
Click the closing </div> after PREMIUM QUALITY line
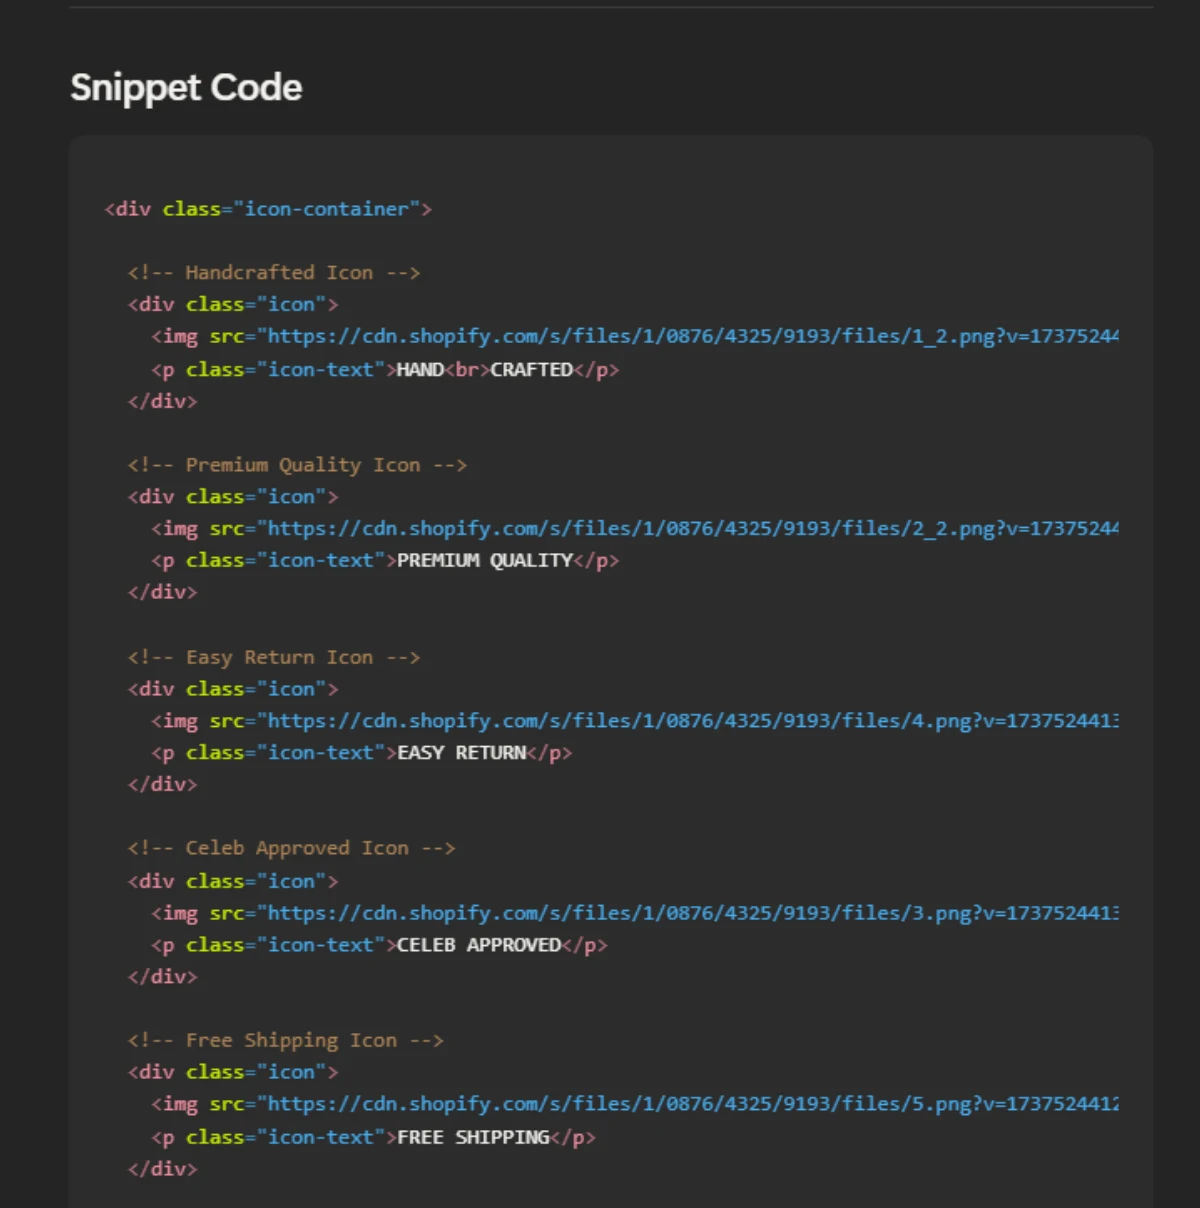(x=162, y=592)
